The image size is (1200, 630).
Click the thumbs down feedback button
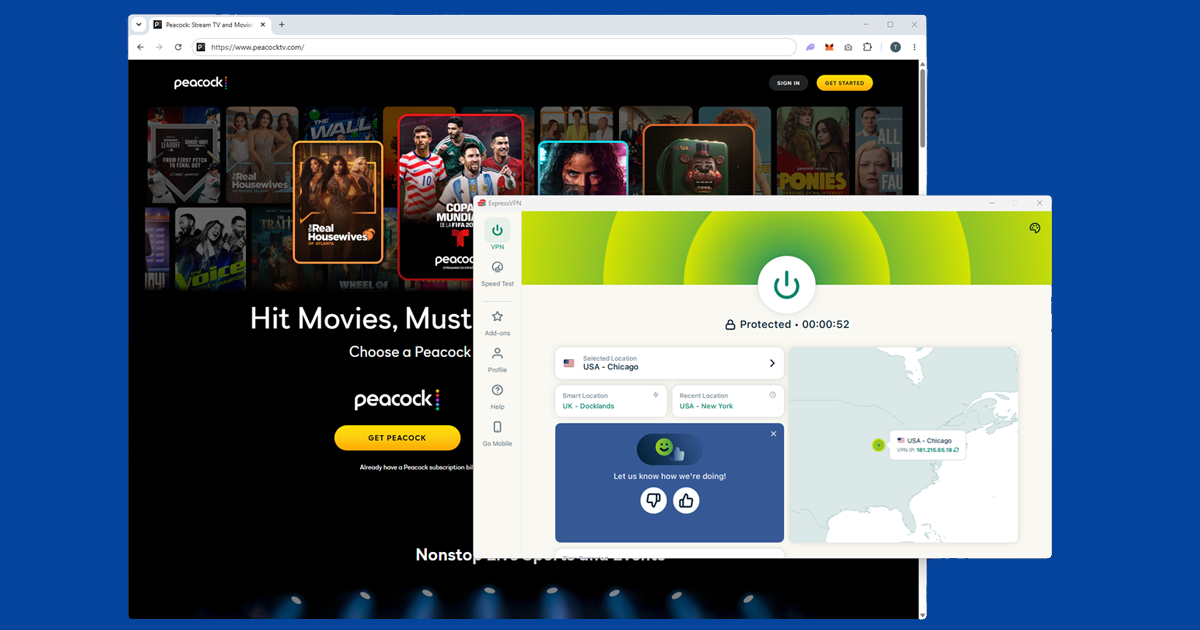click(x=653, y=500)
